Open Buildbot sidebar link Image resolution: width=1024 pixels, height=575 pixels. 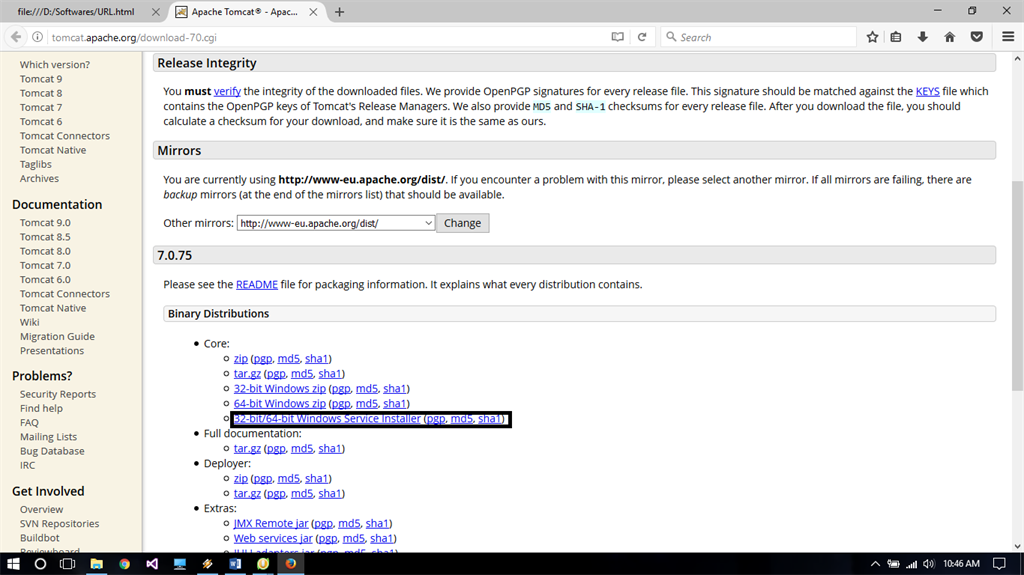click(39, 538)
